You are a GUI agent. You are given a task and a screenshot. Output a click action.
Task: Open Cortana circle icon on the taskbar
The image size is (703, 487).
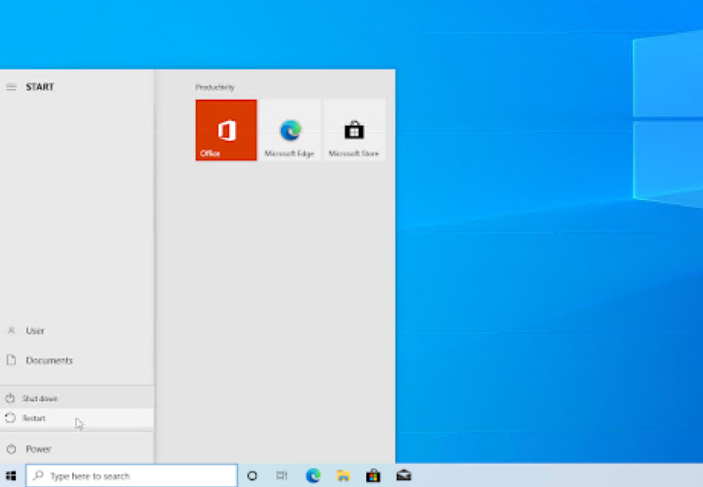tap(252, 476)
